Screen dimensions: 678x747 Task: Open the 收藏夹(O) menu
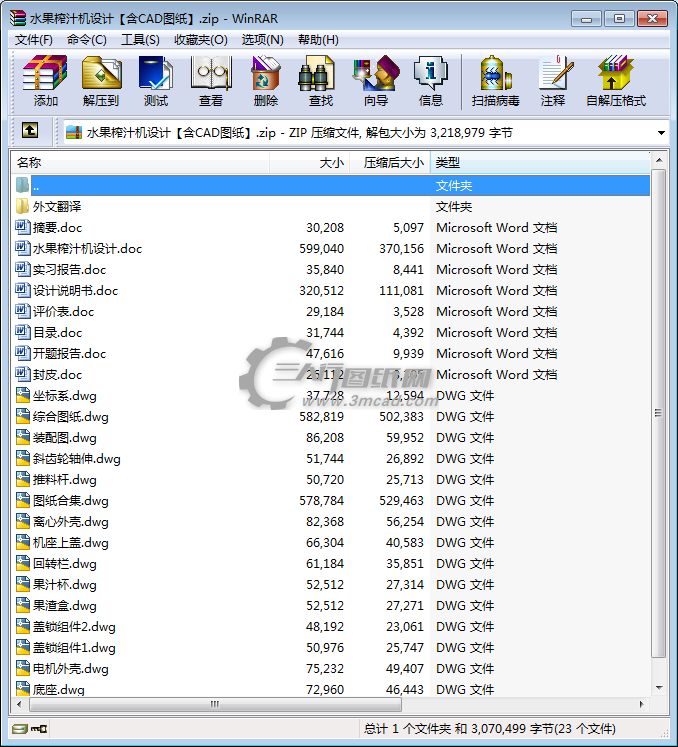pos(201,40)
